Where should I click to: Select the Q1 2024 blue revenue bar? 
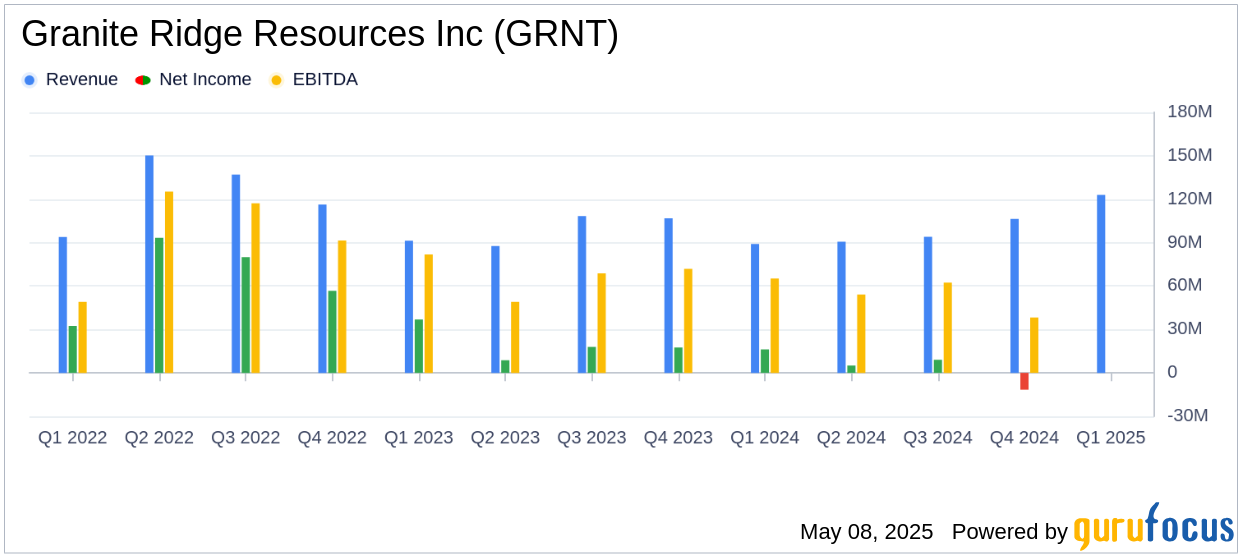coord(755,308)
